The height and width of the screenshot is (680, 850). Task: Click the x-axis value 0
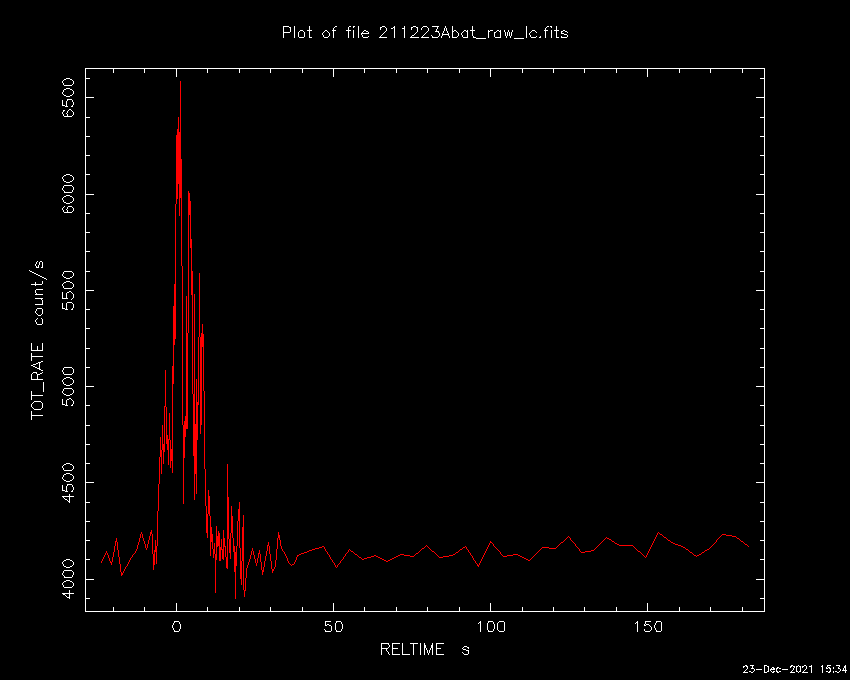(177, 627)
